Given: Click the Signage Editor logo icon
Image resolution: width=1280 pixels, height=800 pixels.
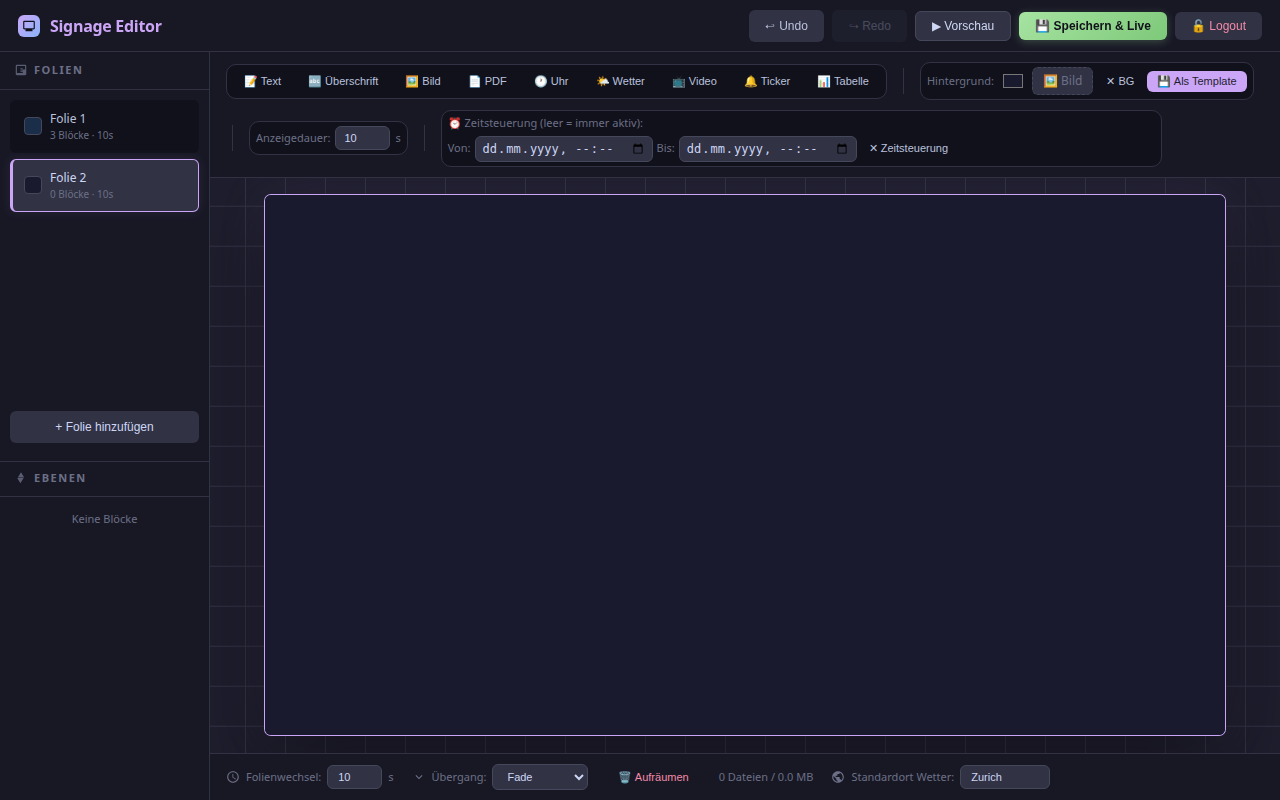Looking at the screenshot, I should pos(29,26).
